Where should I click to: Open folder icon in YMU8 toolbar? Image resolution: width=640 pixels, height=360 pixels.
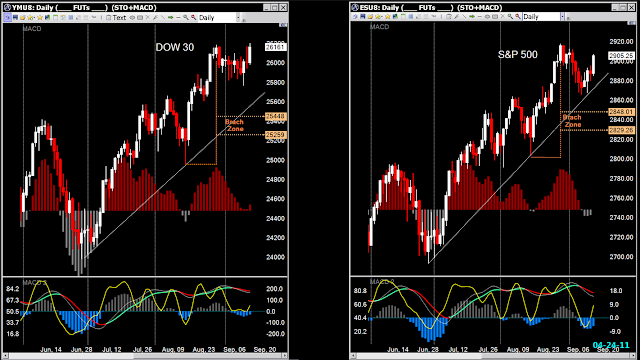[22, 18]
